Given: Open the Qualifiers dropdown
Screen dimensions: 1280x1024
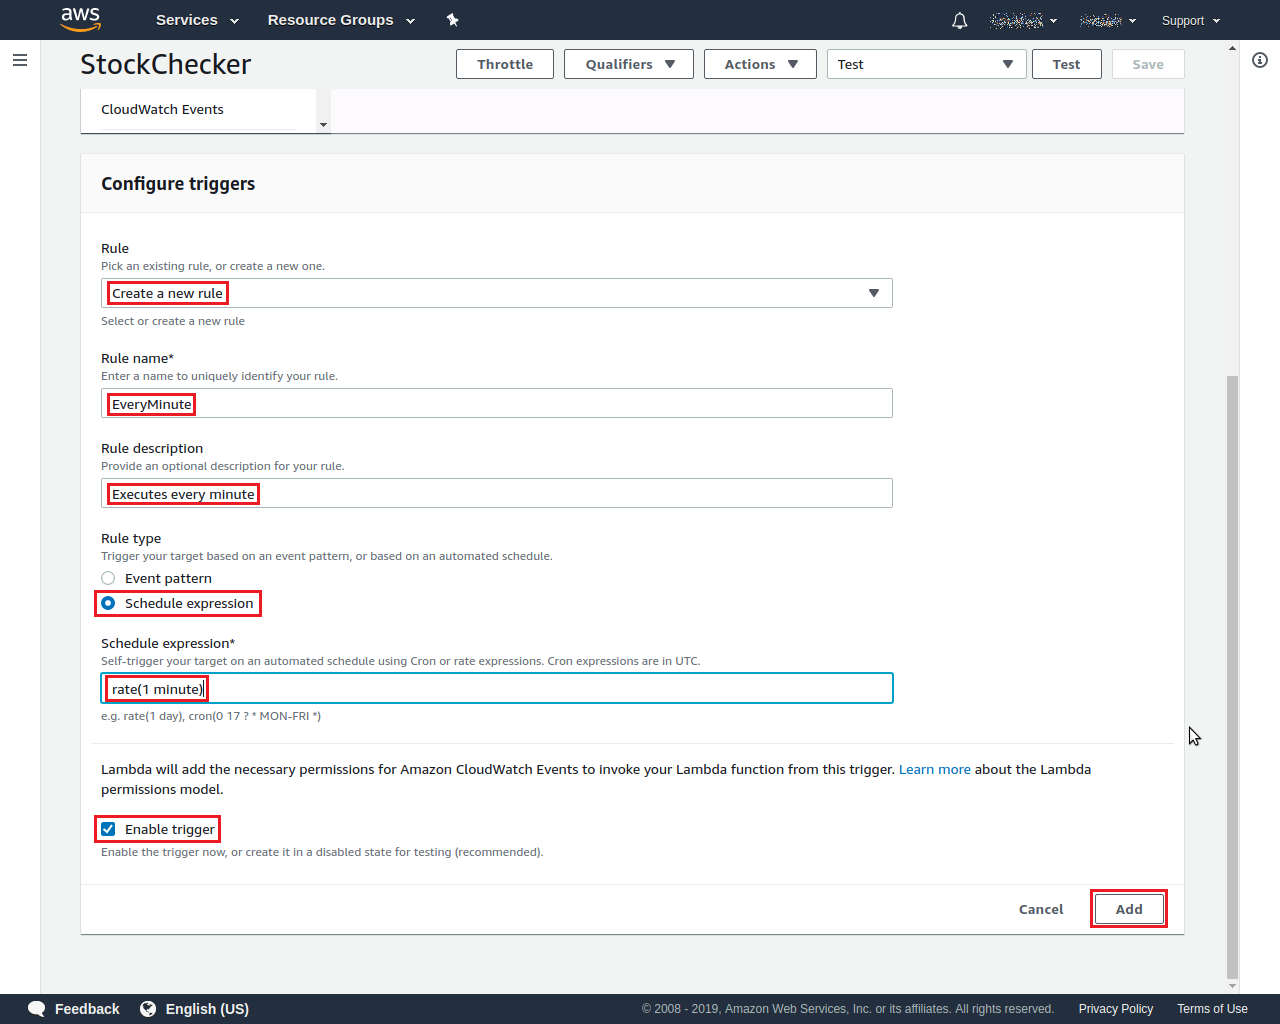Looking at the screenshot, I should (x=628, y=63).
